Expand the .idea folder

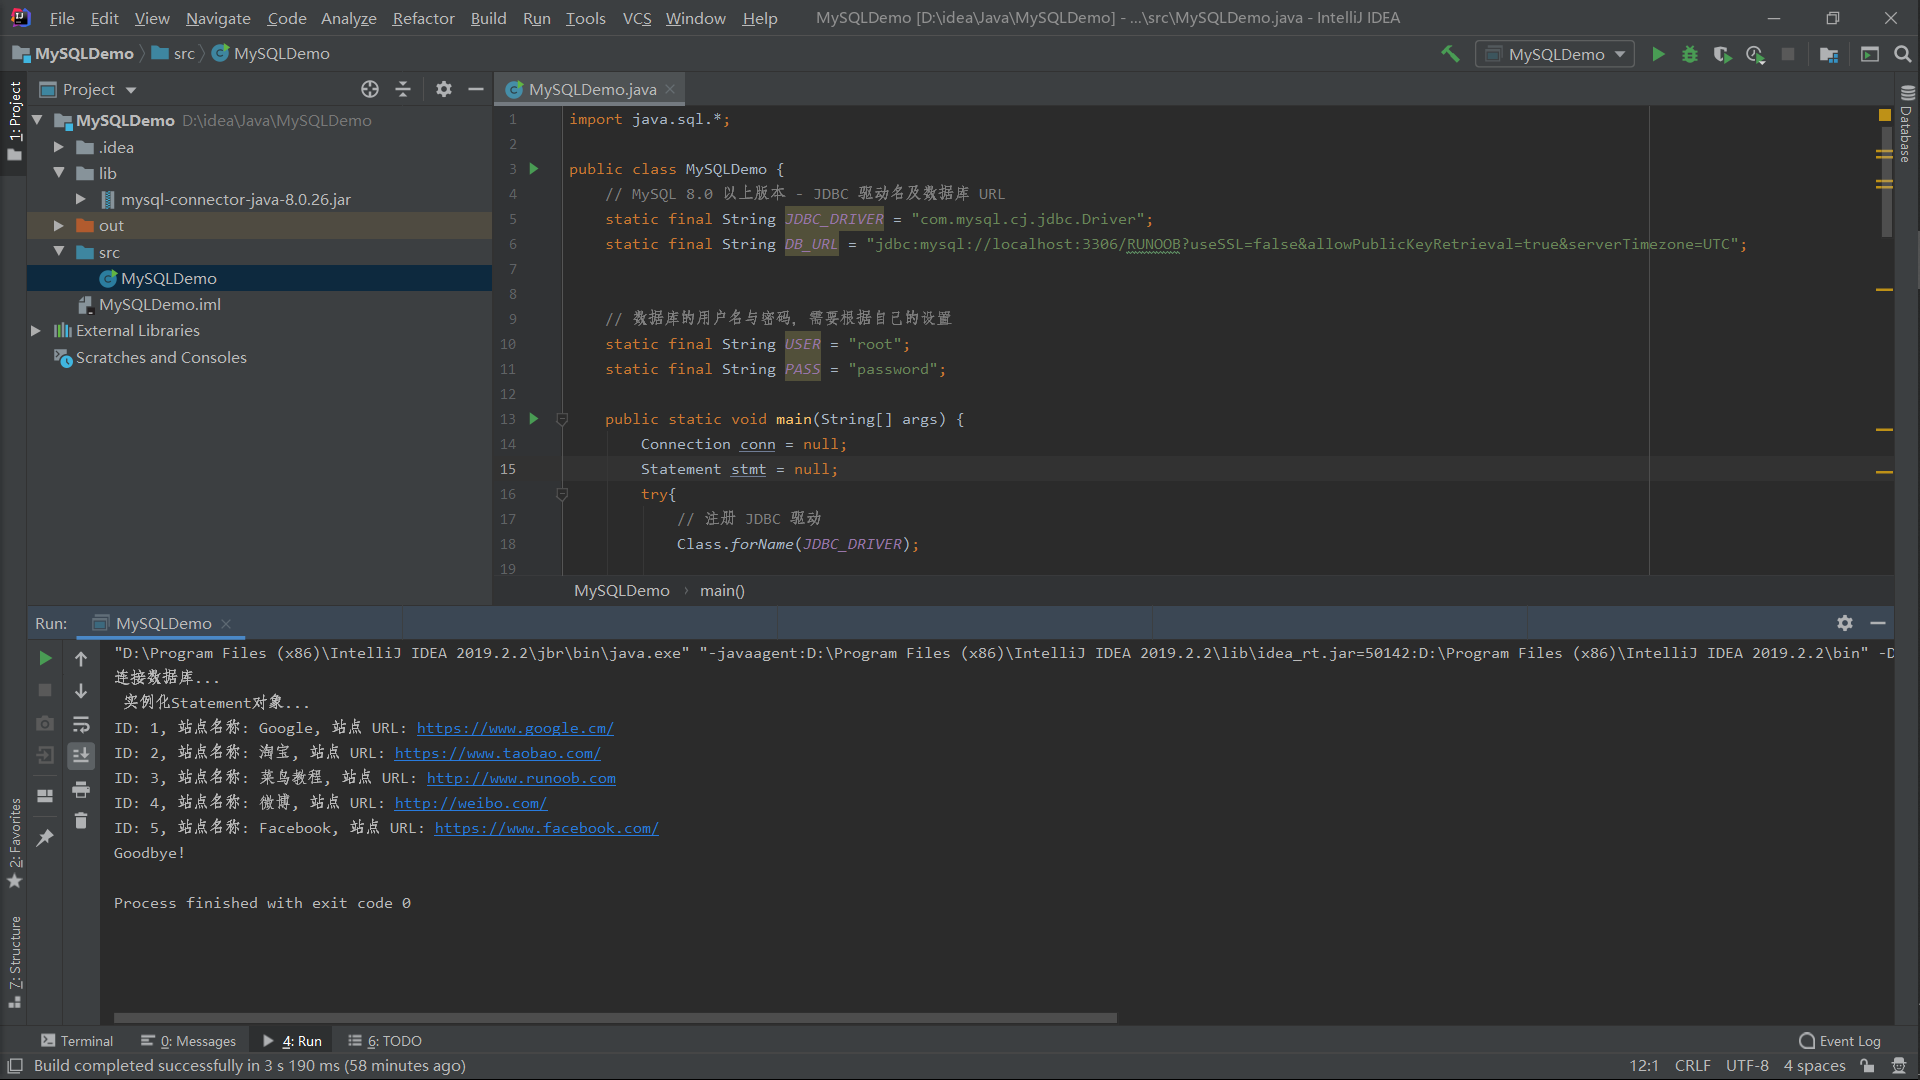[x=59, y=147]
